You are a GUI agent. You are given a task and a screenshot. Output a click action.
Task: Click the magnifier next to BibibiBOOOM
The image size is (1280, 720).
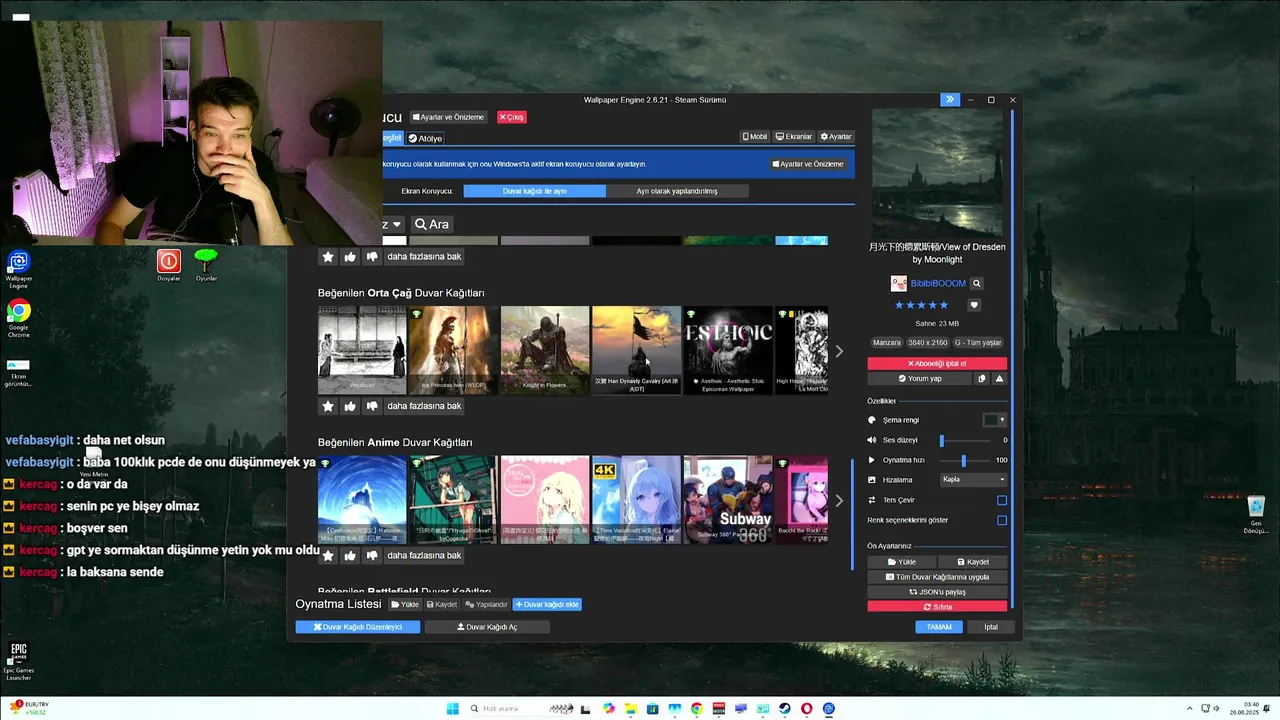(977, 284)
